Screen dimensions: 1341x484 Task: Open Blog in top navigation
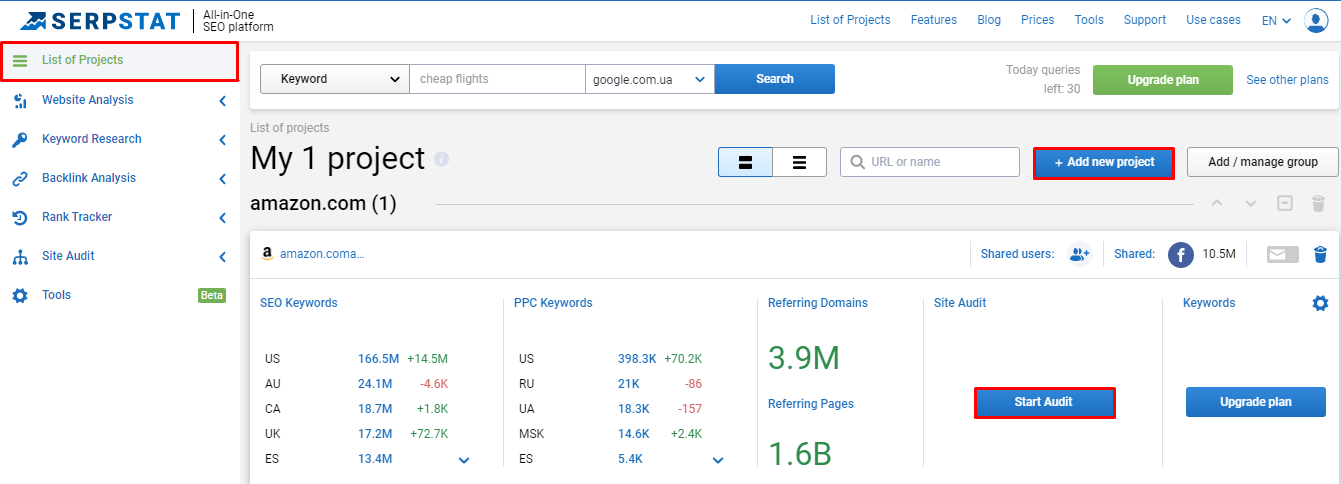click(989, 20)
